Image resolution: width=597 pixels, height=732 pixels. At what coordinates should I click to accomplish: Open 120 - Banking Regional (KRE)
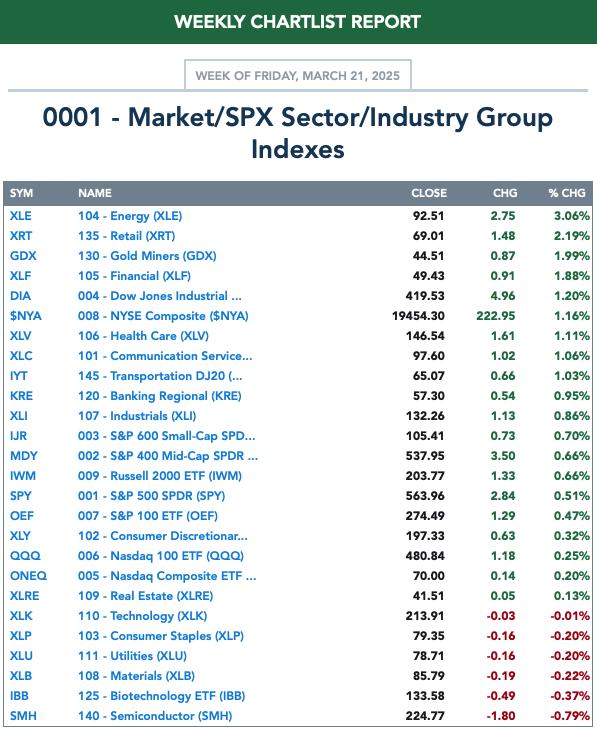(x=159, y=396)
